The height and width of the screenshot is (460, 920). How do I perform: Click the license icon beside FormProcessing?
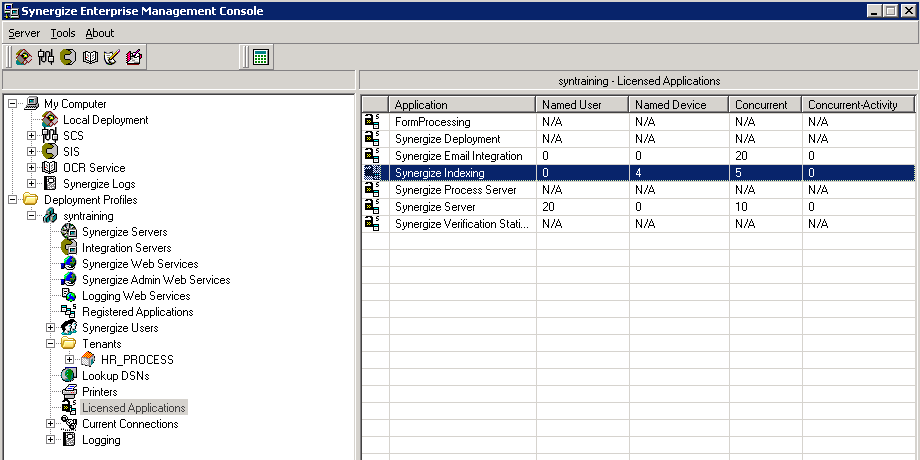pyautogui.click(x=372, y=122)
